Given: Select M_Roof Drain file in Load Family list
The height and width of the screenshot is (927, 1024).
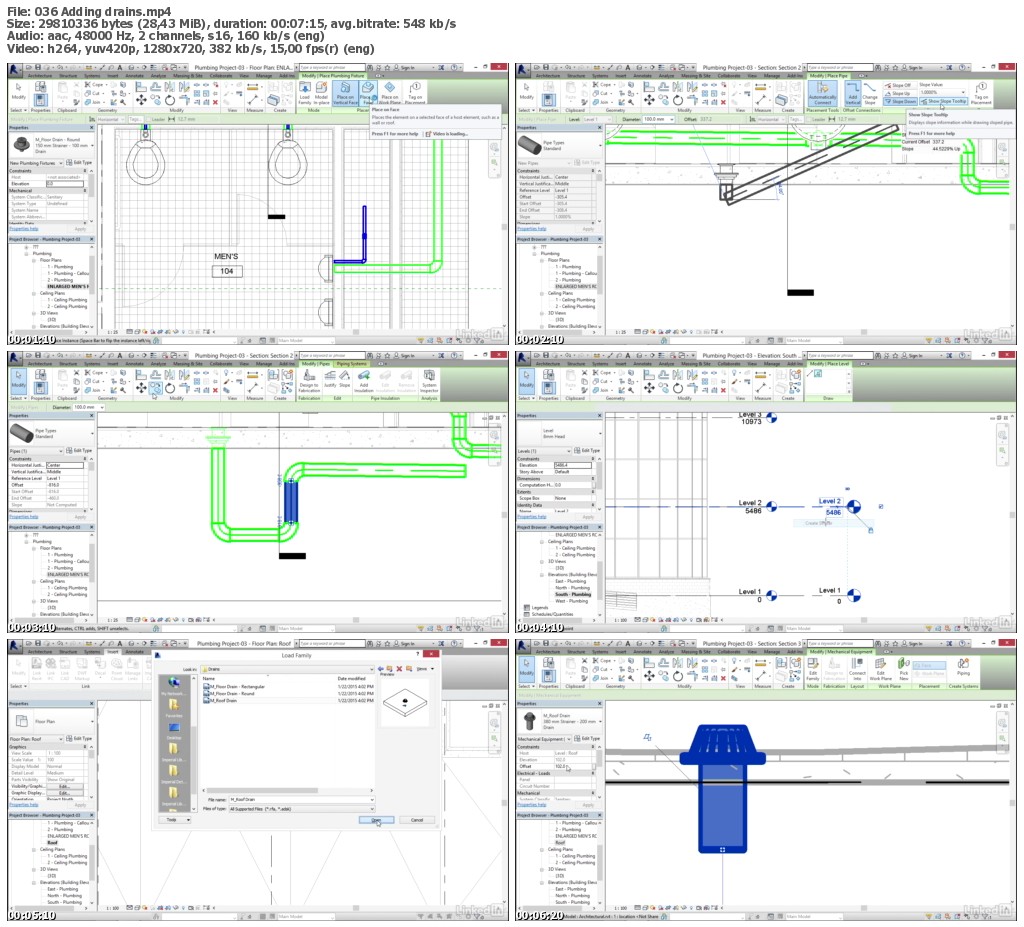Looking at the screenshot, I should [222, 700].
